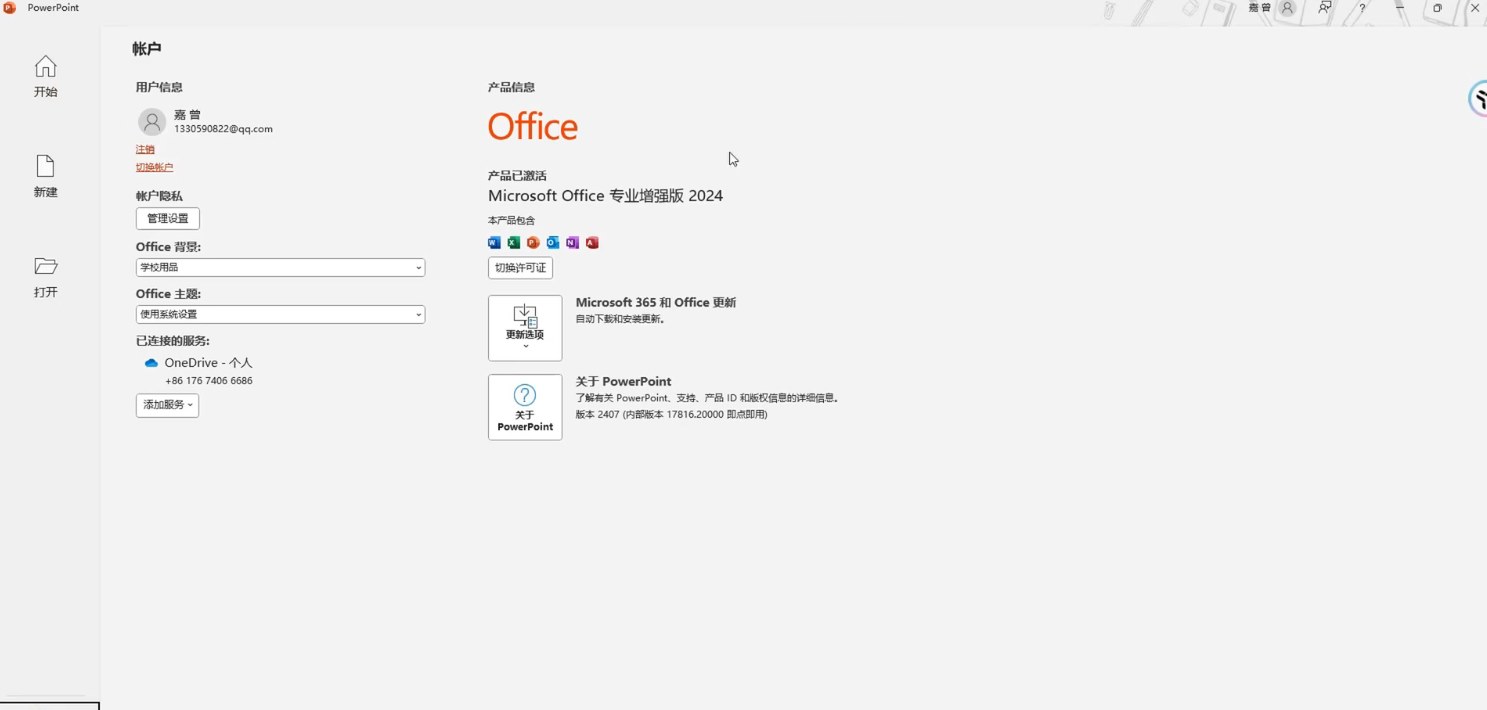1487x710 pixels.
Task: Open the 关于 PowerPoint square button
Action: (x=525, y=407)
